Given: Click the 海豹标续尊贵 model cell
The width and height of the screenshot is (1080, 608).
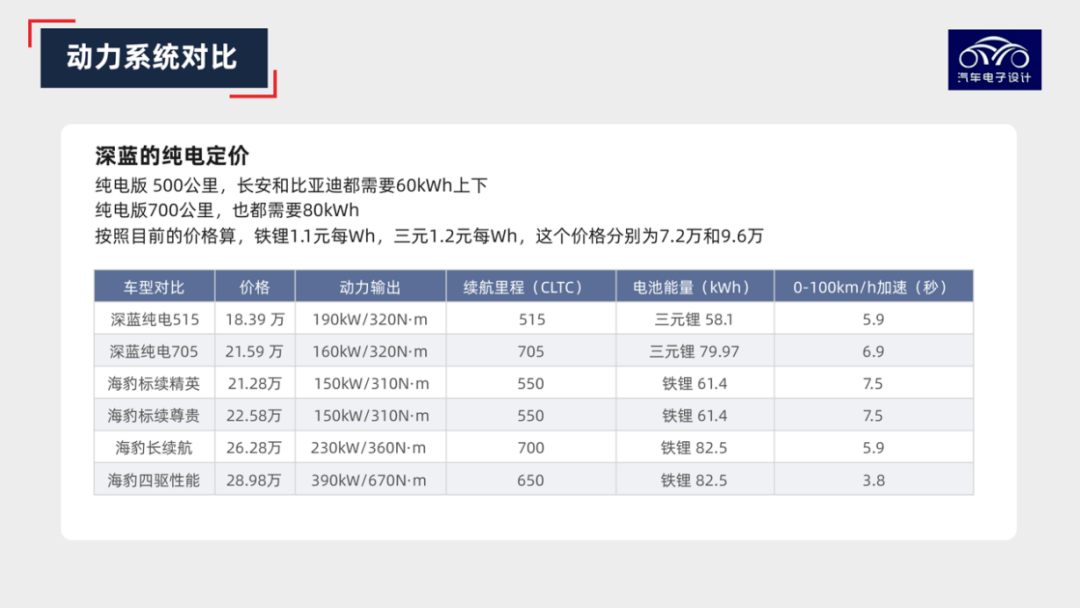Looking at the screenshot, I should [154, 416].
